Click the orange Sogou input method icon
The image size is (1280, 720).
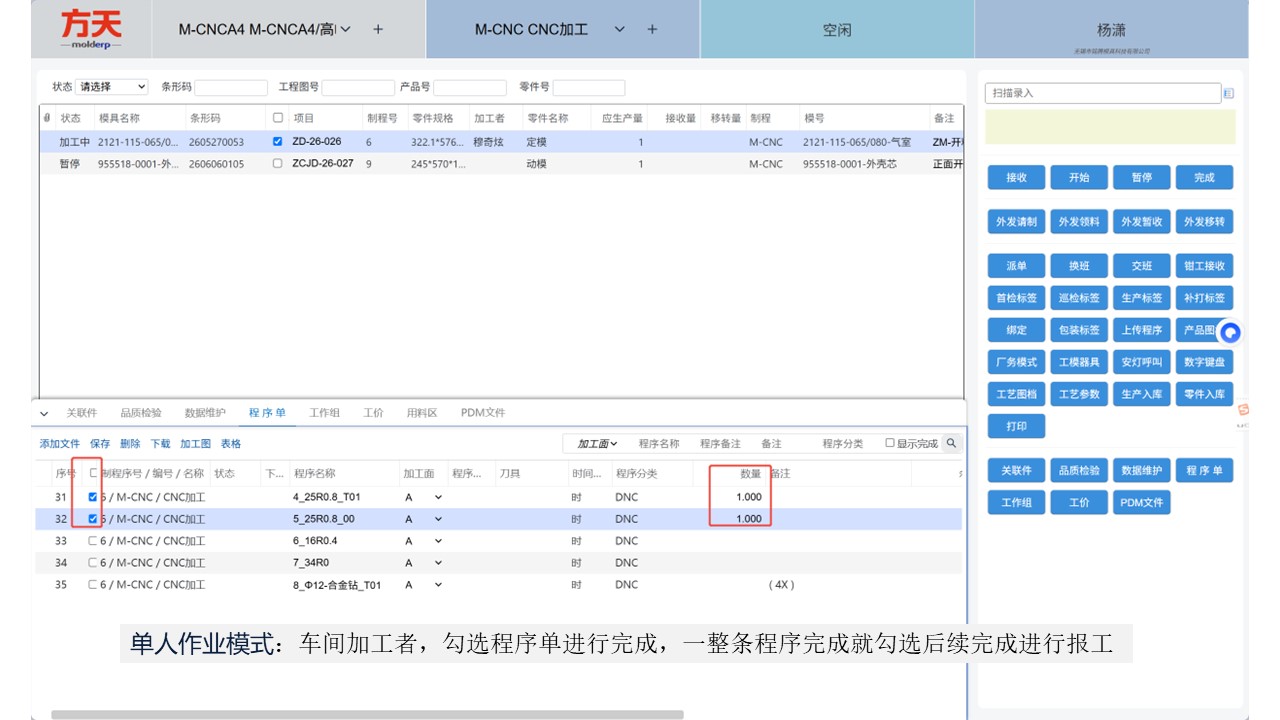point(1243,410)
